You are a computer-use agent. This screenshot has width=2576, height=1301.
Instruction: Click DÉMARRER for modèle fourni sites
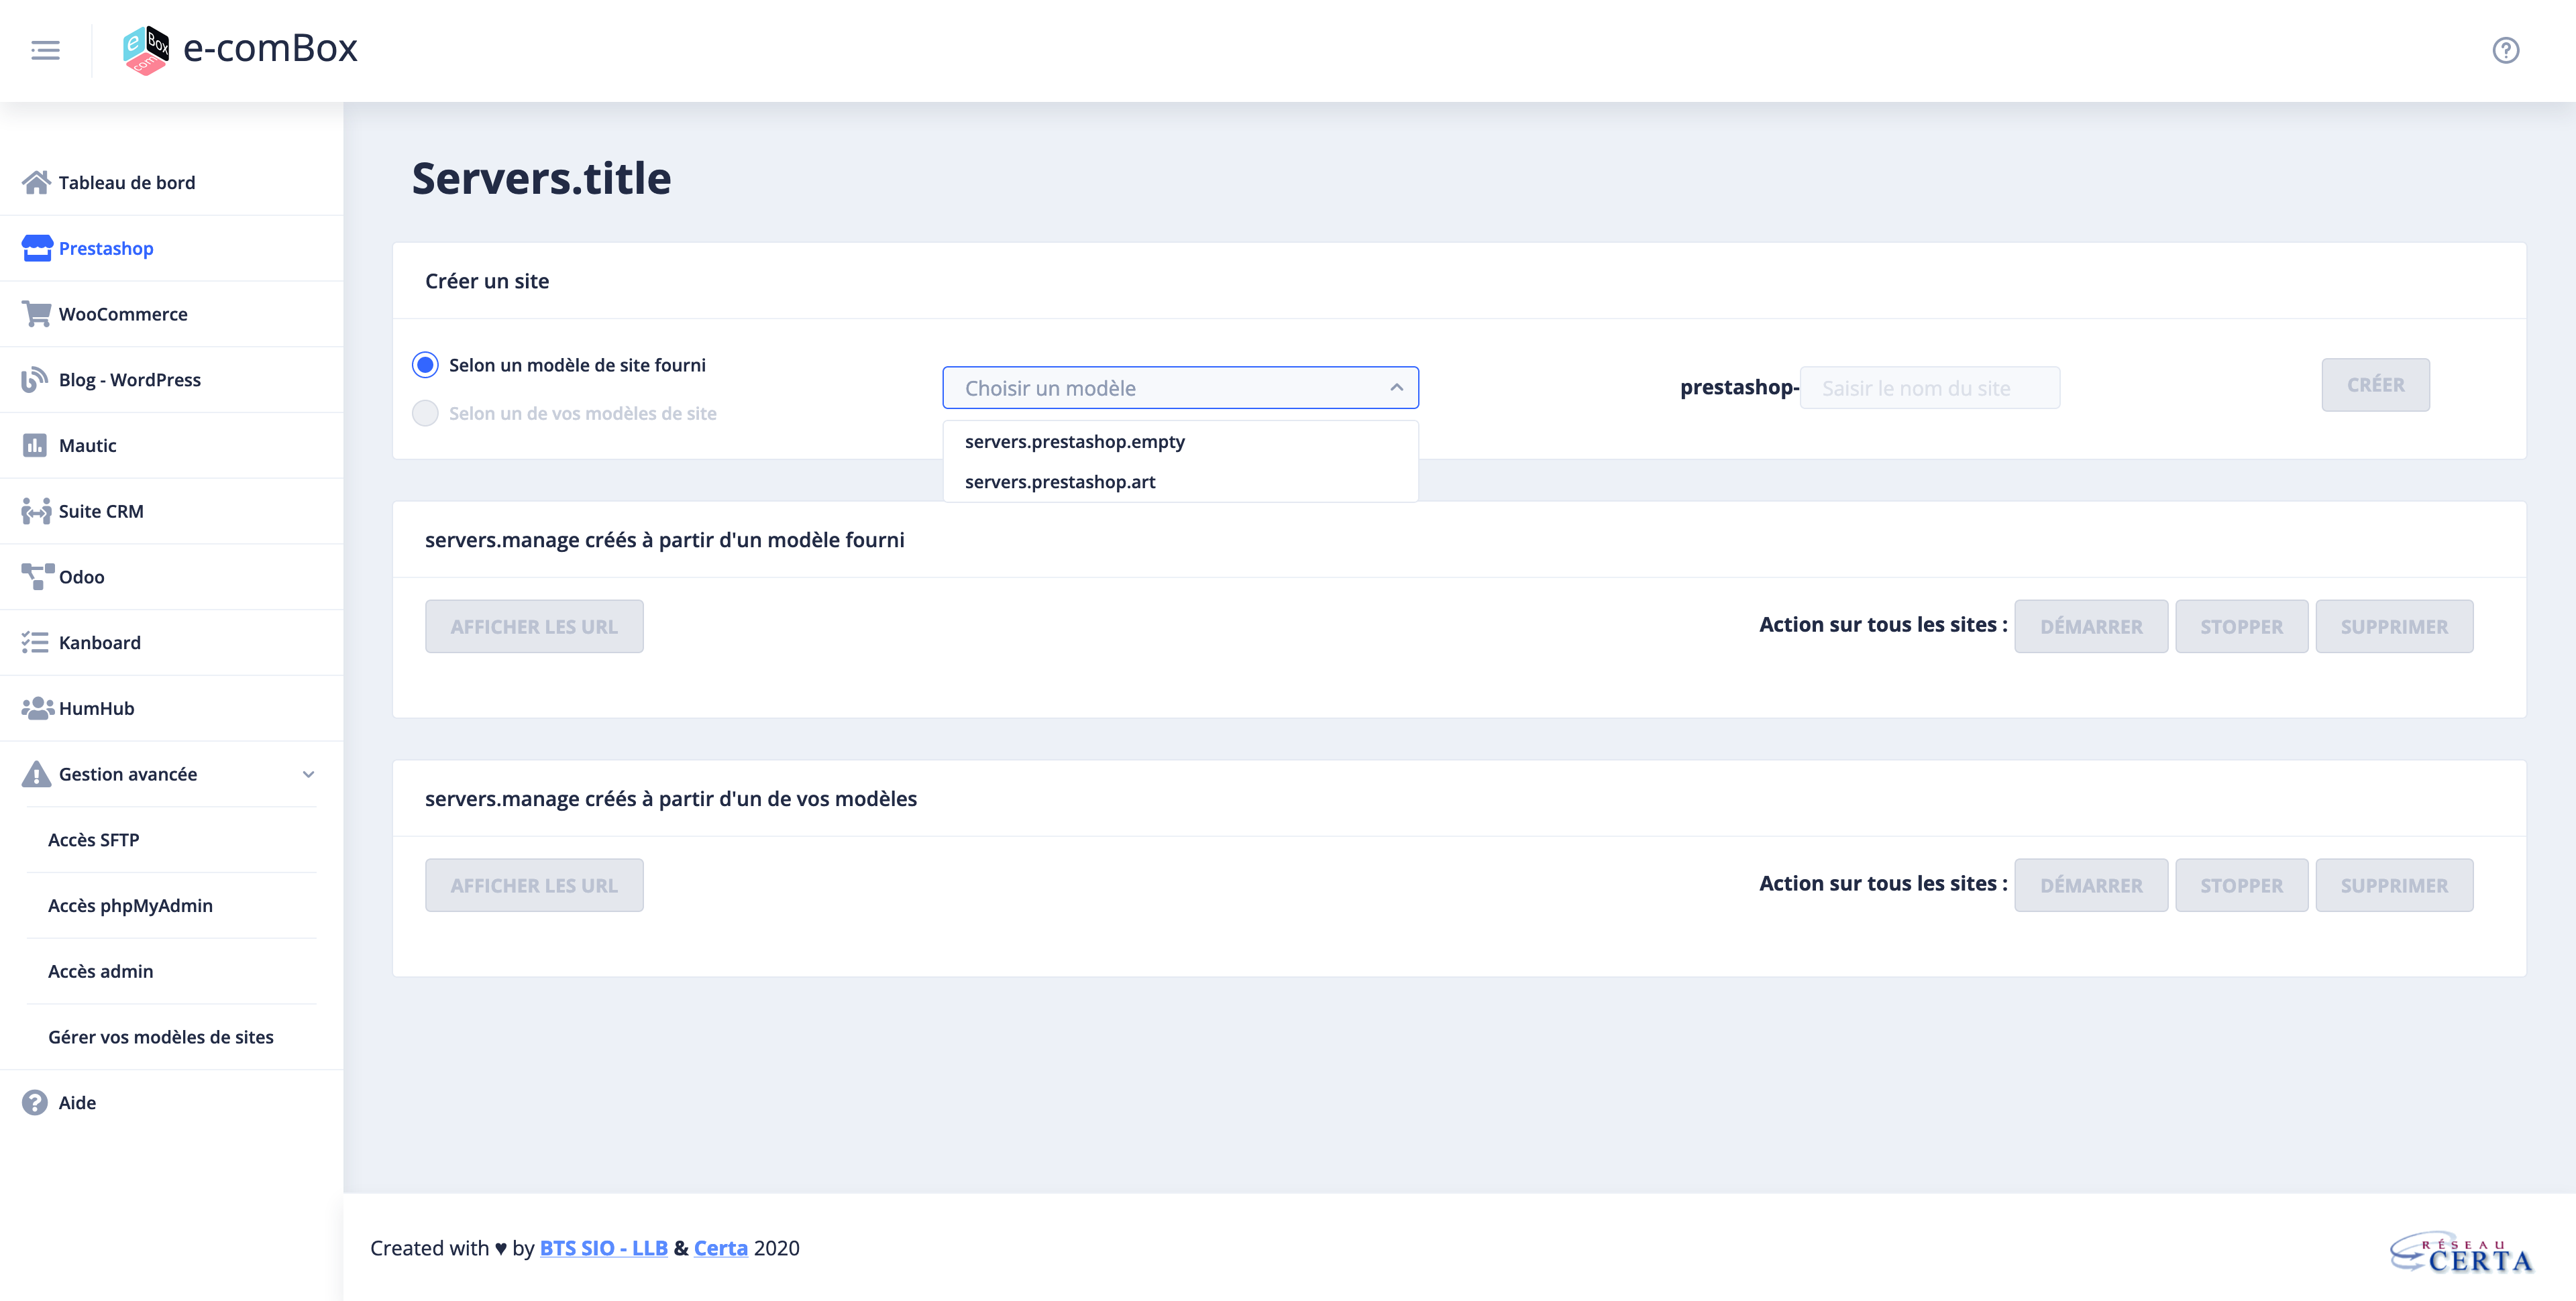2091,627
